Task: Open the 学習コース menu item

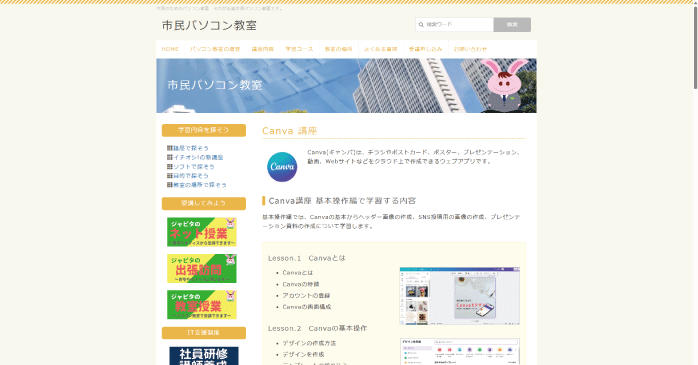Action: [299, 49]
